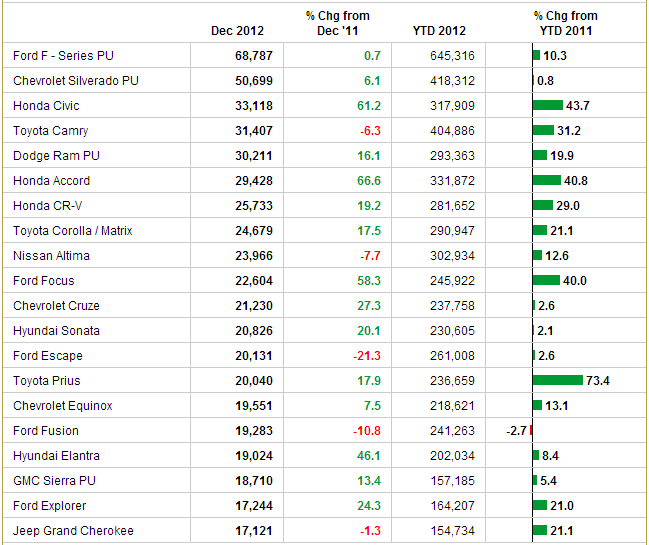Click the 236,659 YTD 2012 value
The width and height of the screenshot is (649, 545).
[452, 381]
